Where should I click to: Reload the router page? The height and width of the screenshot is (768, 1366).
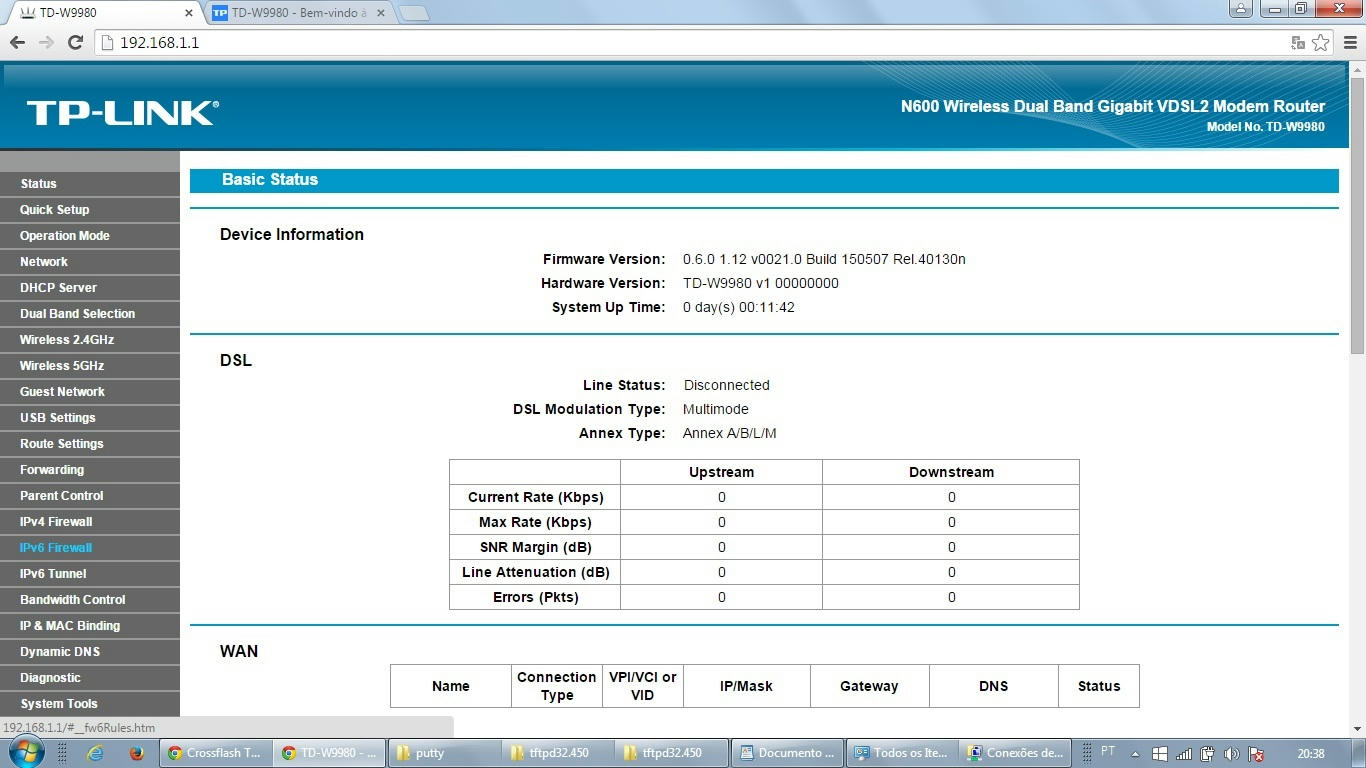[x=75, y=42]
